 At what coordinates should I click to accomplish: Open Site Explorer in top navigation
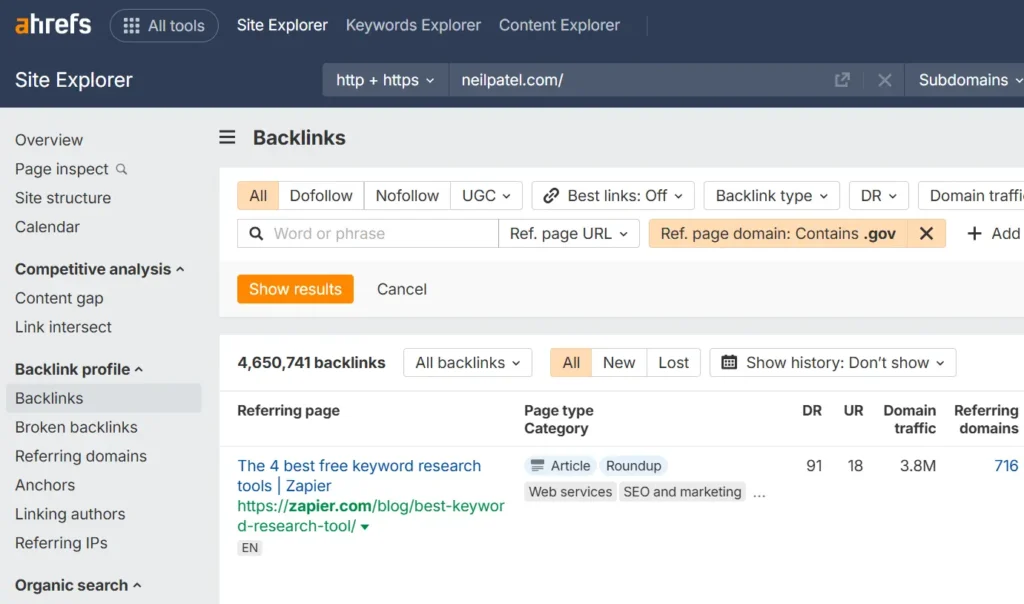tap(282, 25)
